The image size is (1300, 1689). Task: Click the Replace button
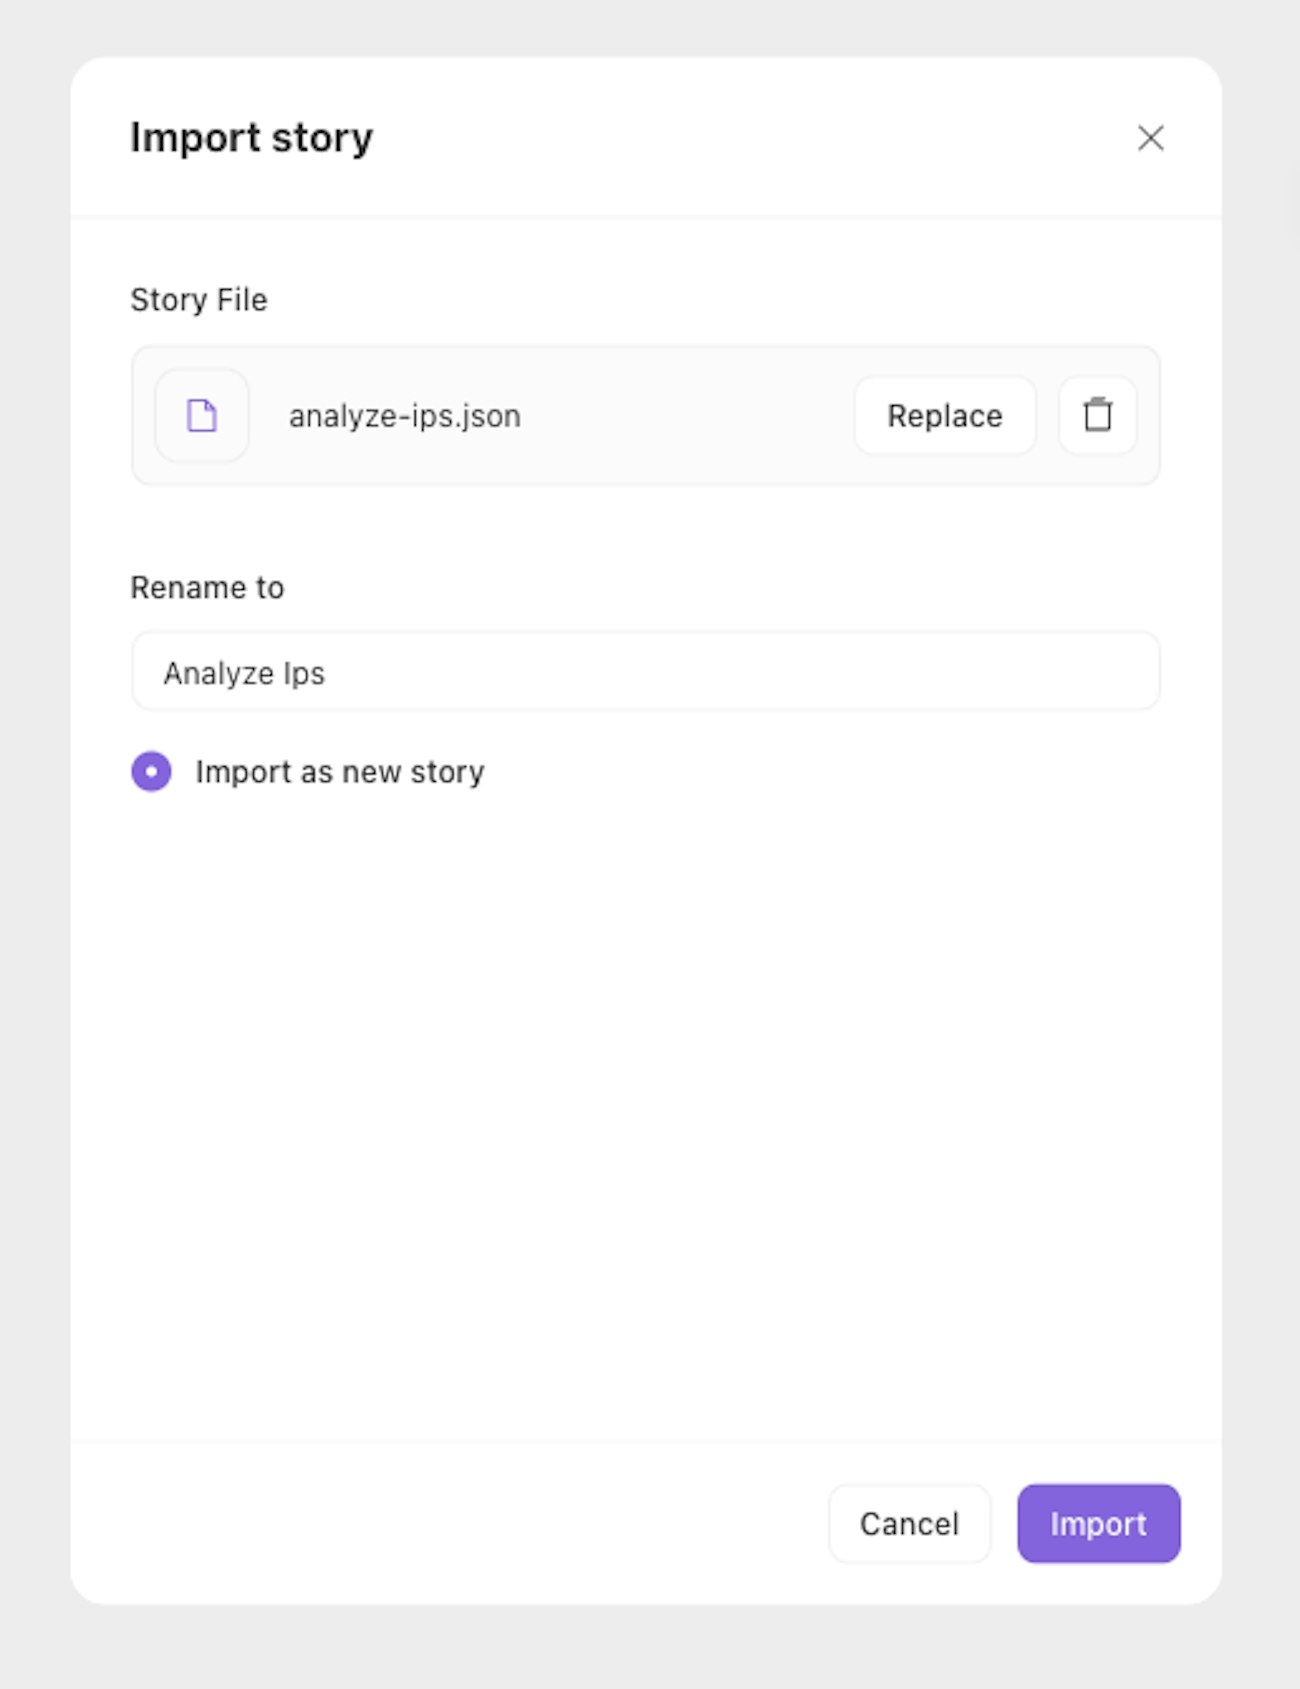pyautogui.click(x=944, y=415)
